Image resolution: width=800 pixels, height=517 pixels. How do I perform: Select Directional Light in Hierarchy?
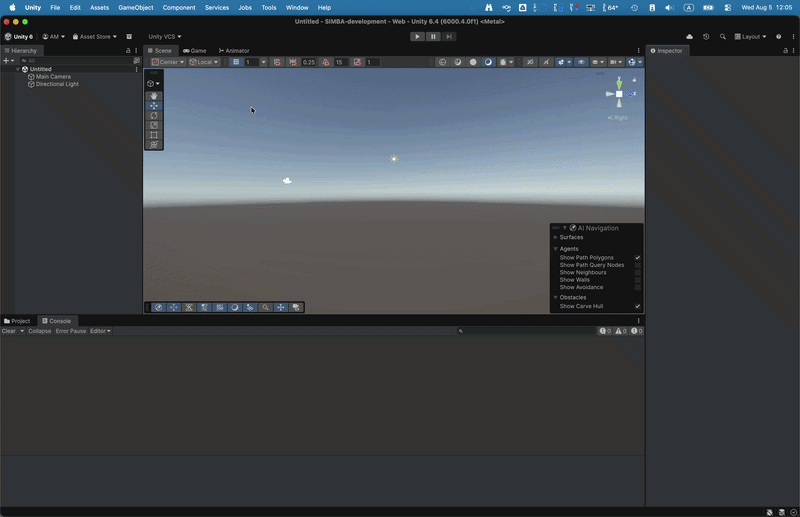57,84
